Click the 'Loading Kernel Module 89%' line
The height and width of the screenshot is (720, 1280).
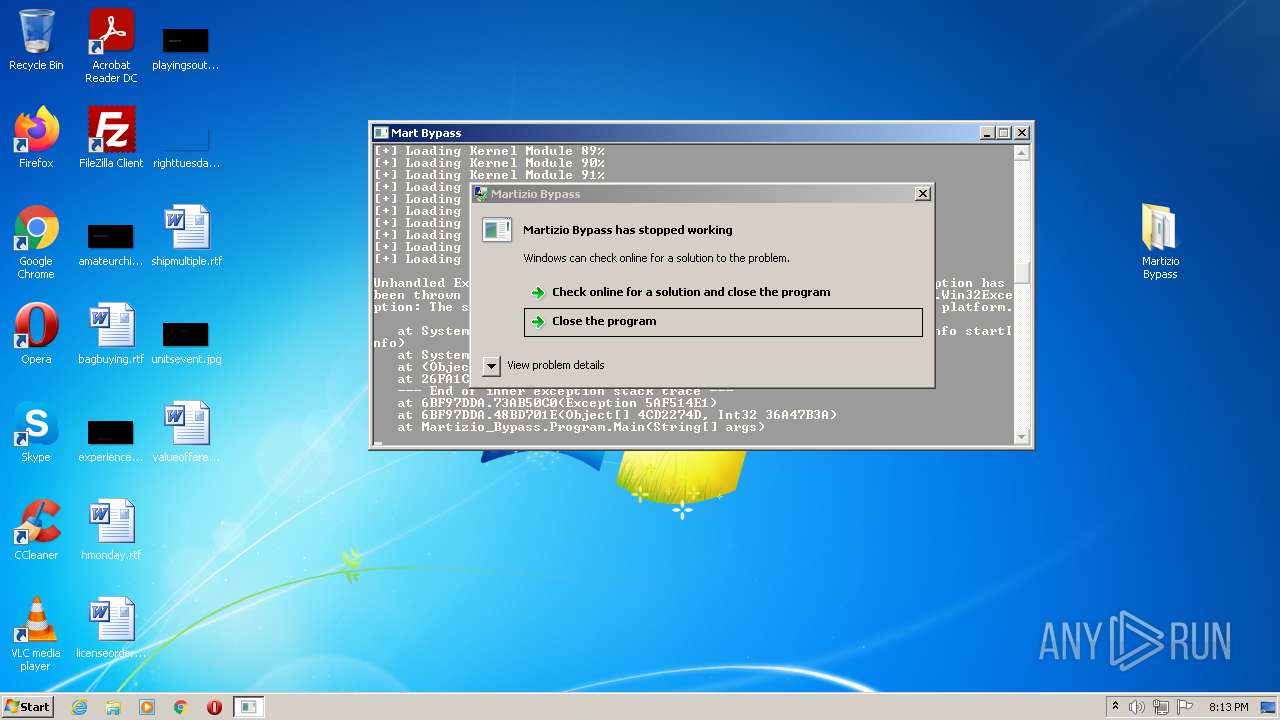[x=489, y=151]
